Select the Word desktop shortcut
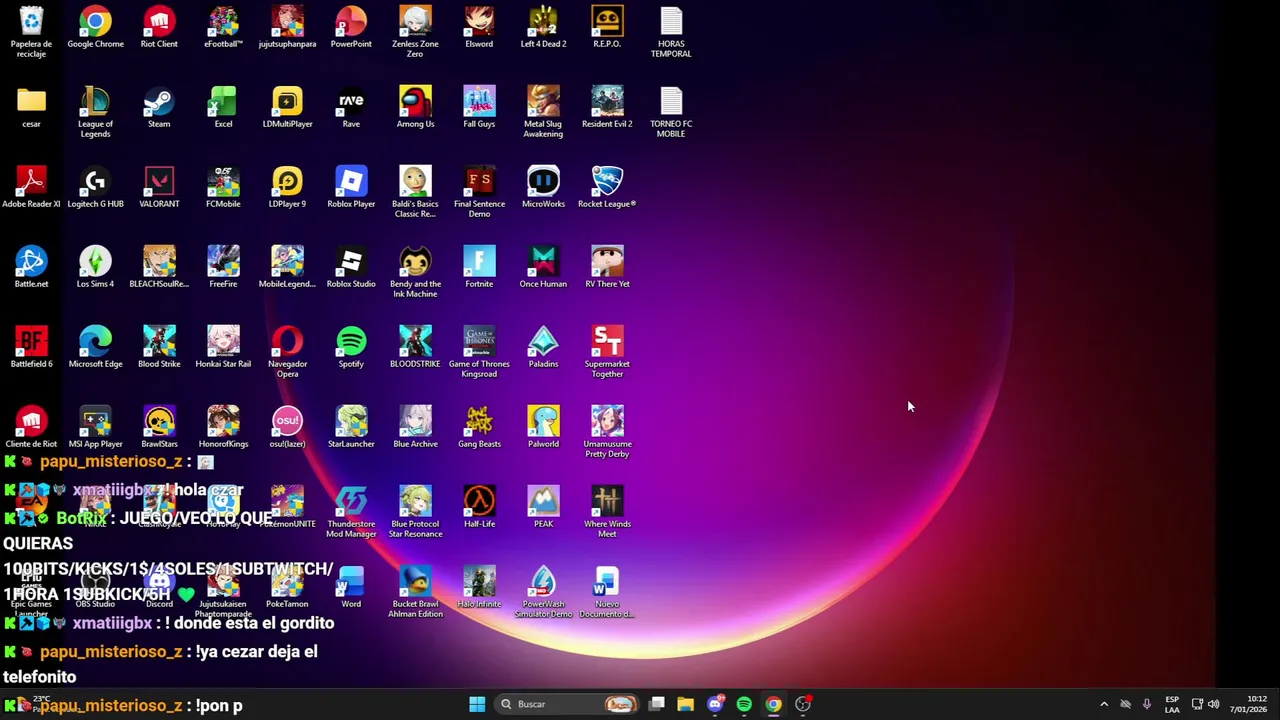Screen dimensions: 1280x720 pyautogui.click(x=351, y=587)
